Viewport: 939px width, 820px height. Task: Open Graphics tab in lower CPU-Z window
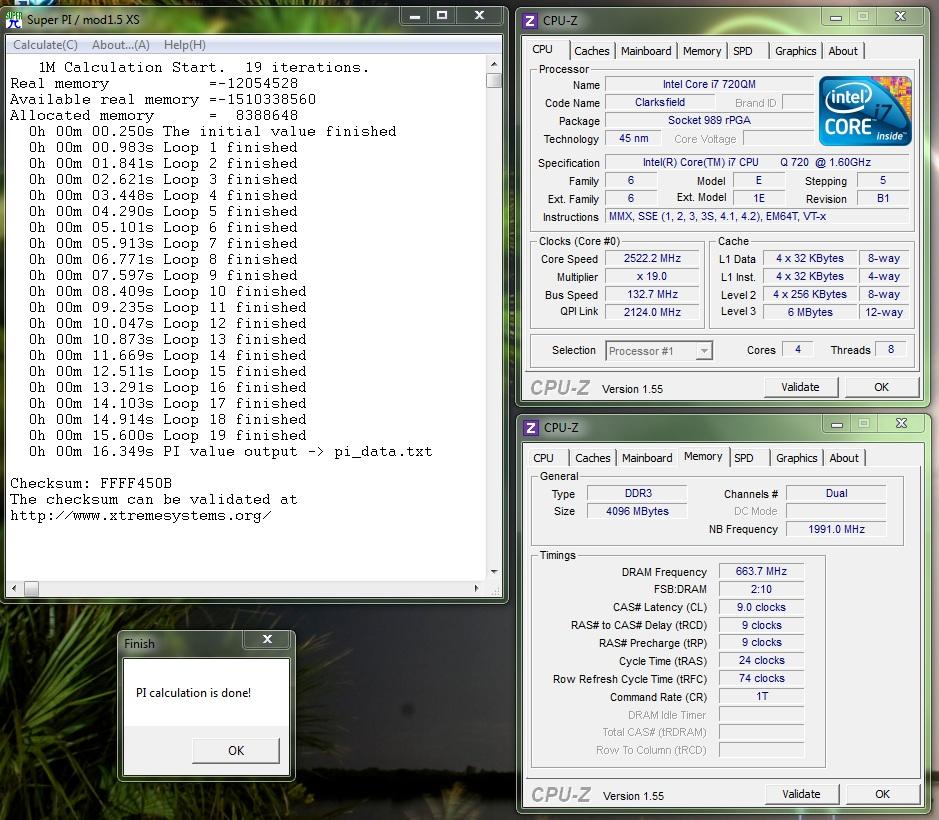(796, 458)
